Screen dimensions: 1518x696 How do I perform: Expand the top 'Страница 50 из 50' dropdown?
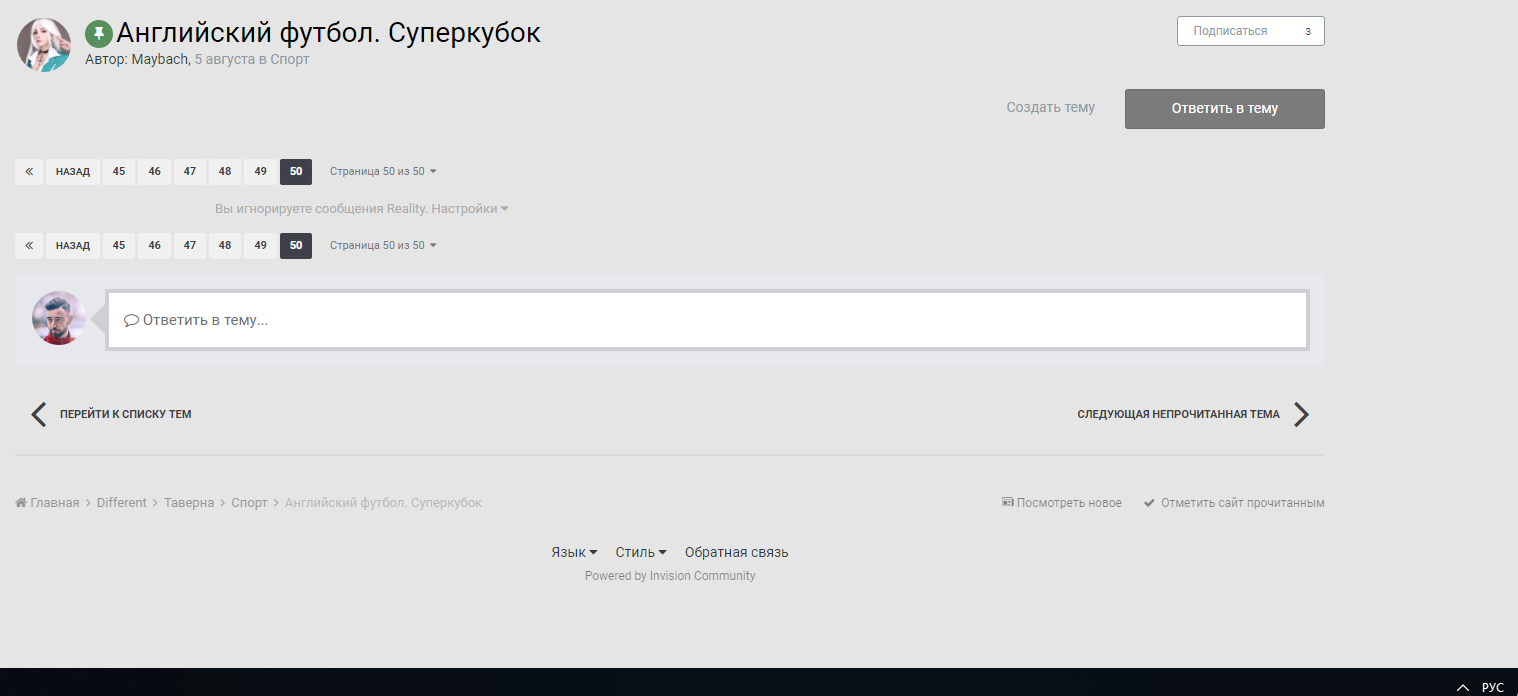pos(383,172)
